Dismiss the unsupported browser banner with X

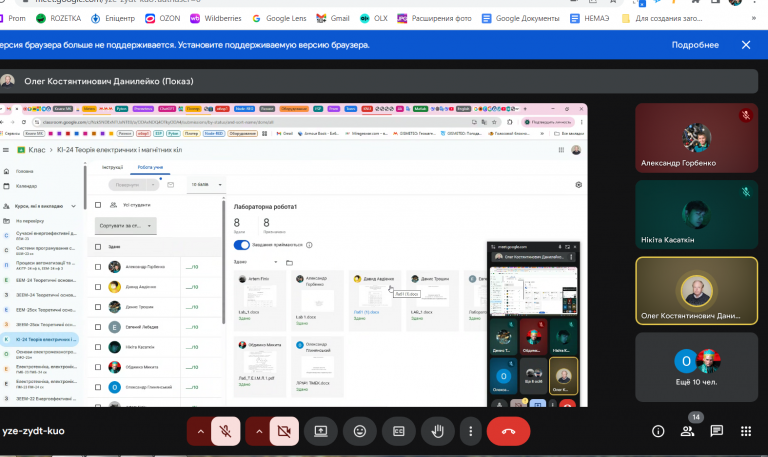pyautogui.click(x=746, y=45)
